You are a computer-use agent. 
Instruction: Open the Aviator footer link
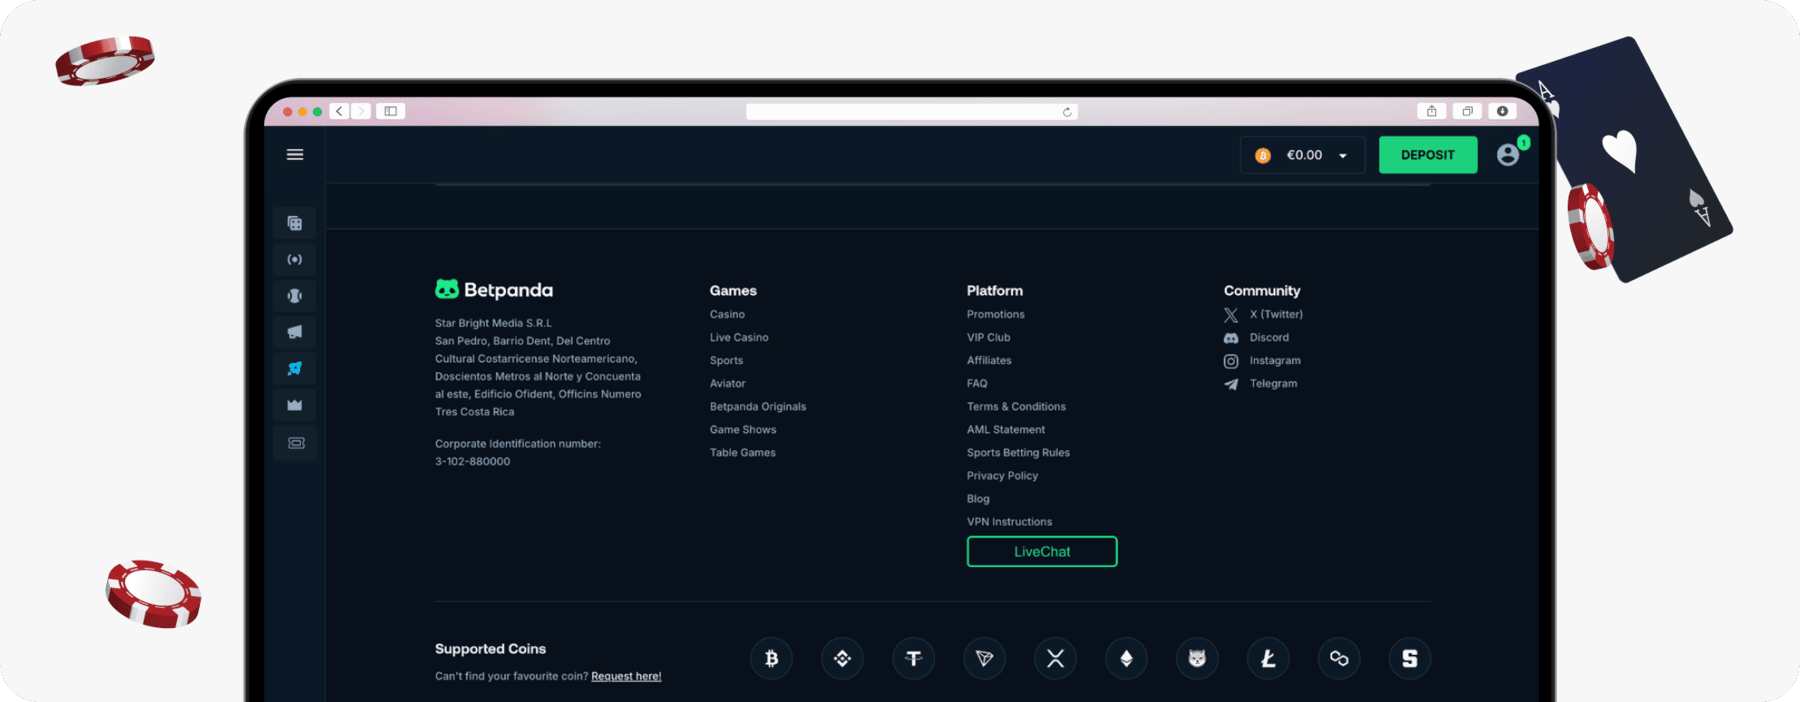click(x=727, y=383)
